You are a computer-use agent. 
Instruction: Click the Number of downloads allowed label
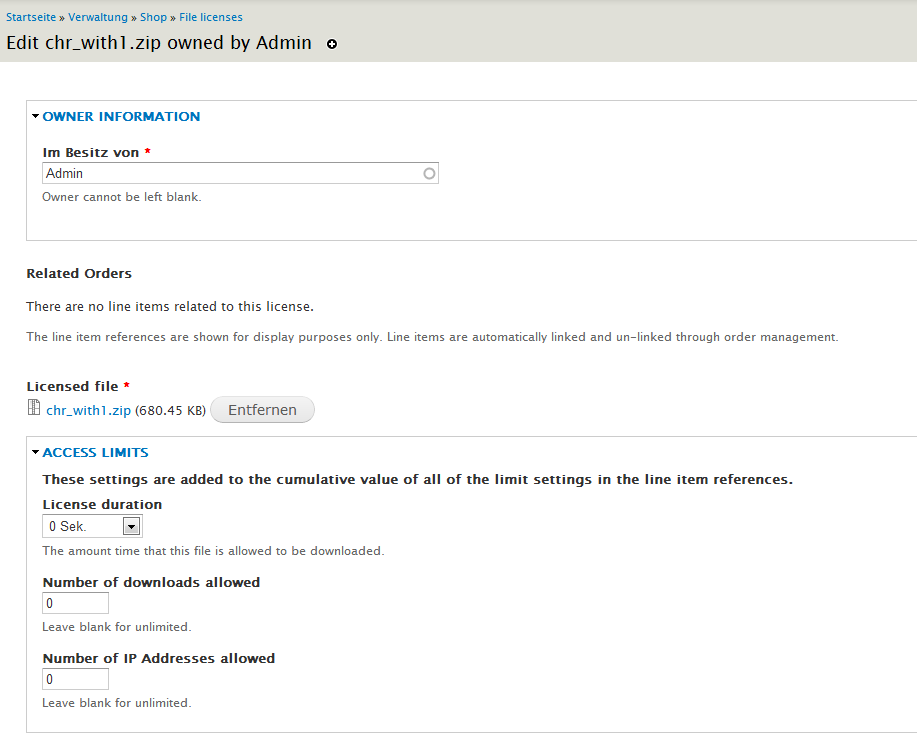tap(151, 582)
